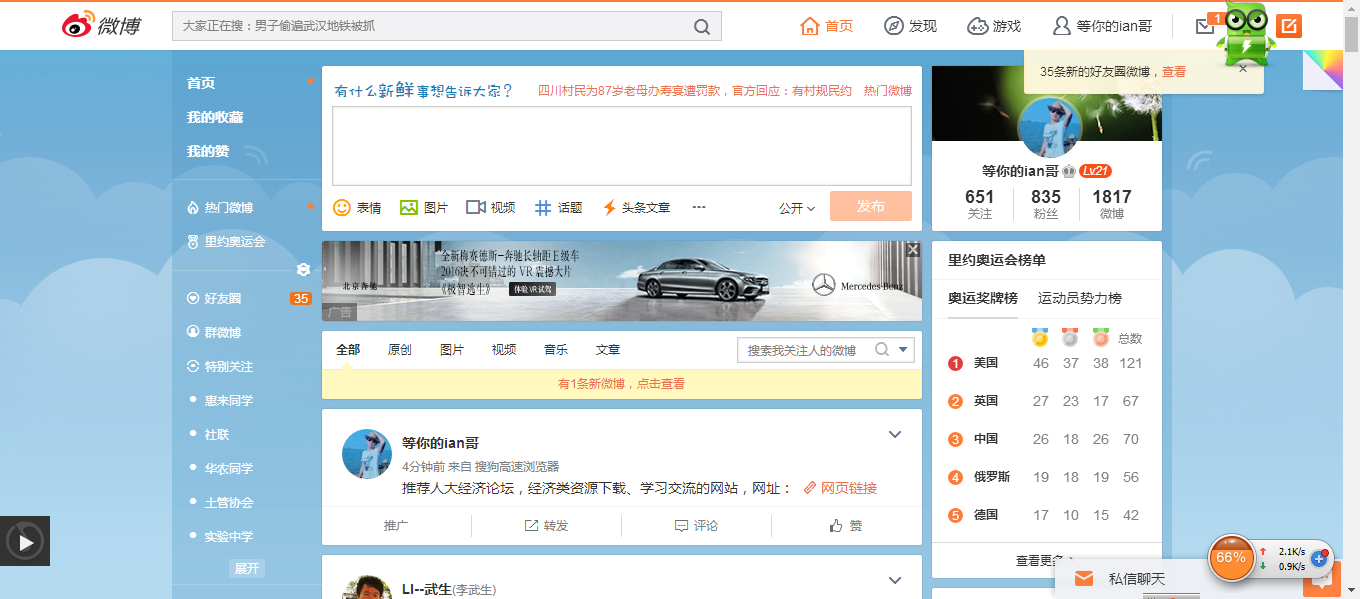The width and height of the screenshot is (1360, 599).
Task: Open 四川村民 trending headline link
Action: pyautogui.click(x=695, y=91)
